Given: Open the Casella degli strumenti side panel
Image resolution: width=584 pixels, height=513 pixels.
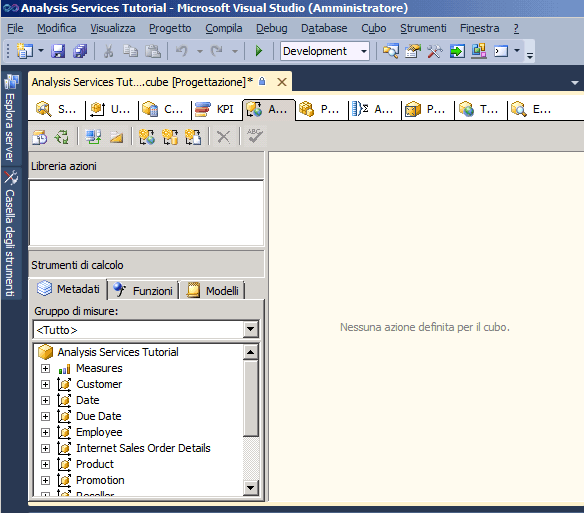Looking at the screenshot, I should pos(11,234).
